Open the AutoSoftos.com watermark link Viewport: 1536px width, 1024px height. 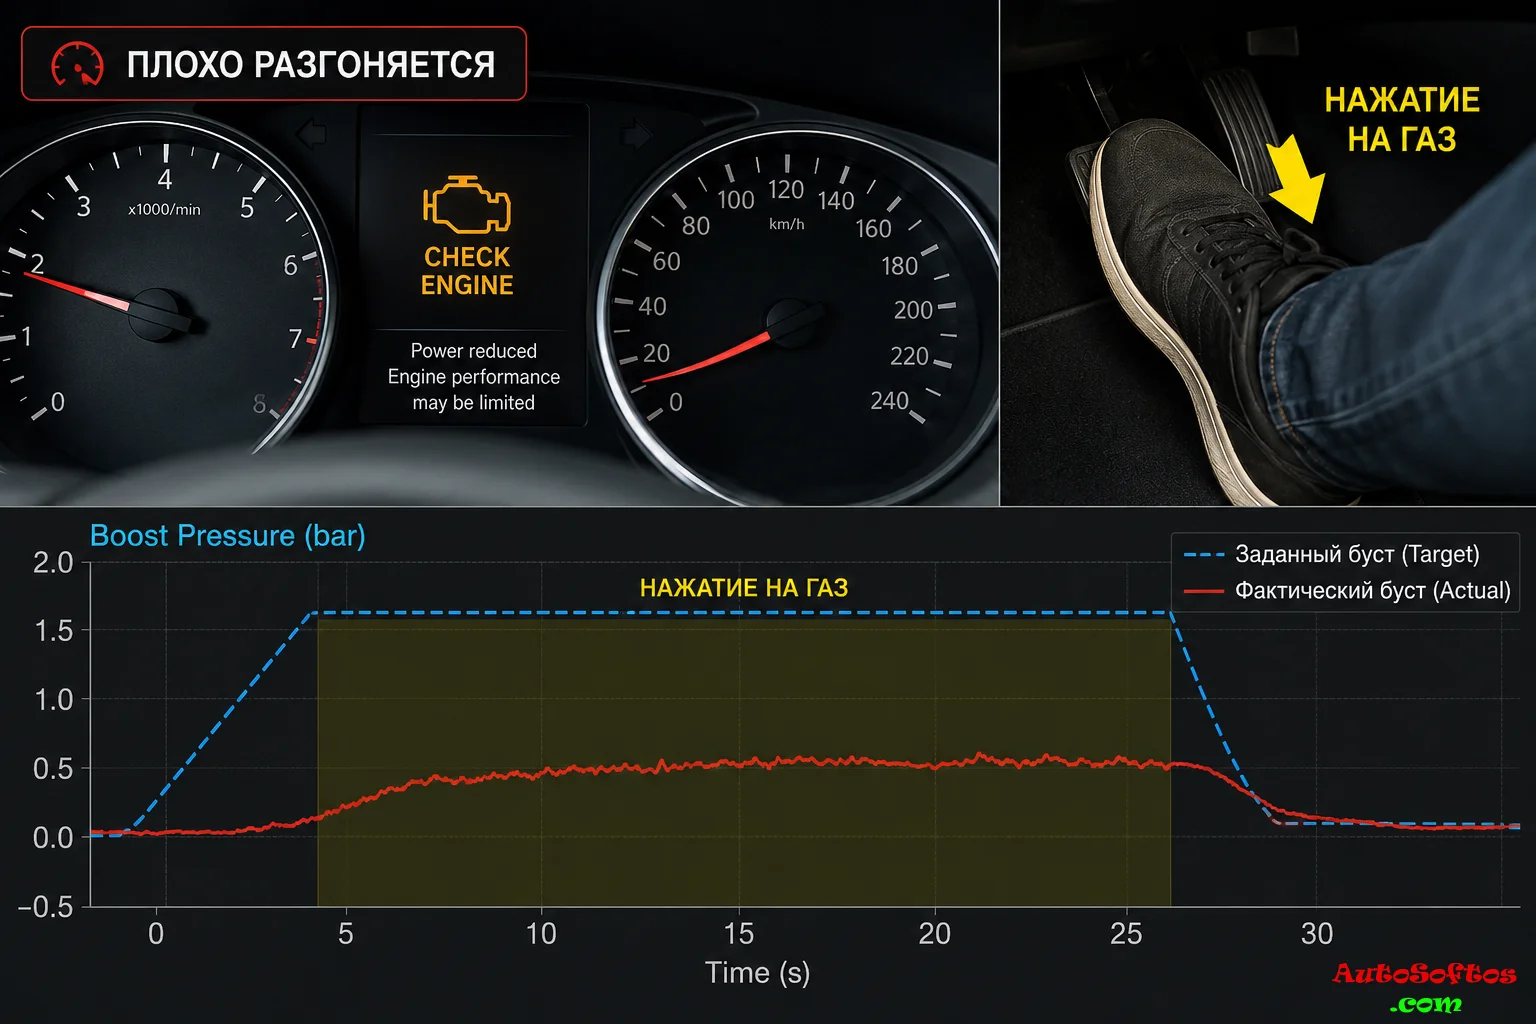click(1425, 986)
